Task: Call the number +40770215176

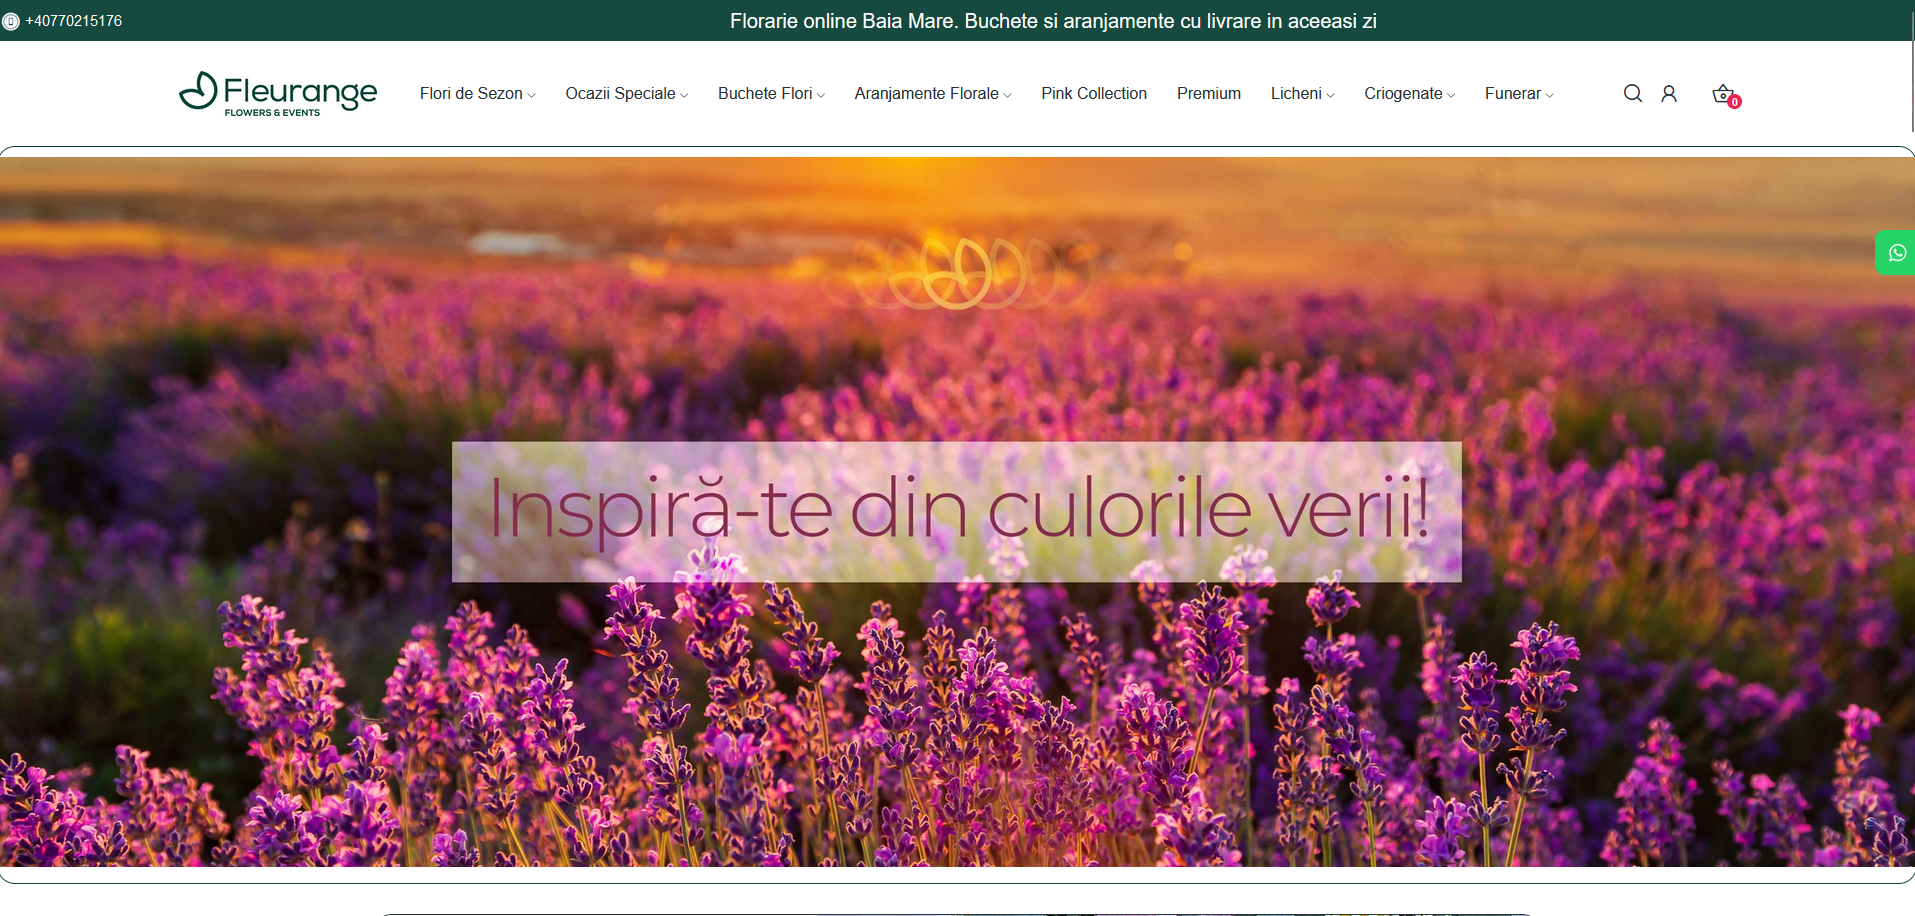Action: [x=74, y=21]
